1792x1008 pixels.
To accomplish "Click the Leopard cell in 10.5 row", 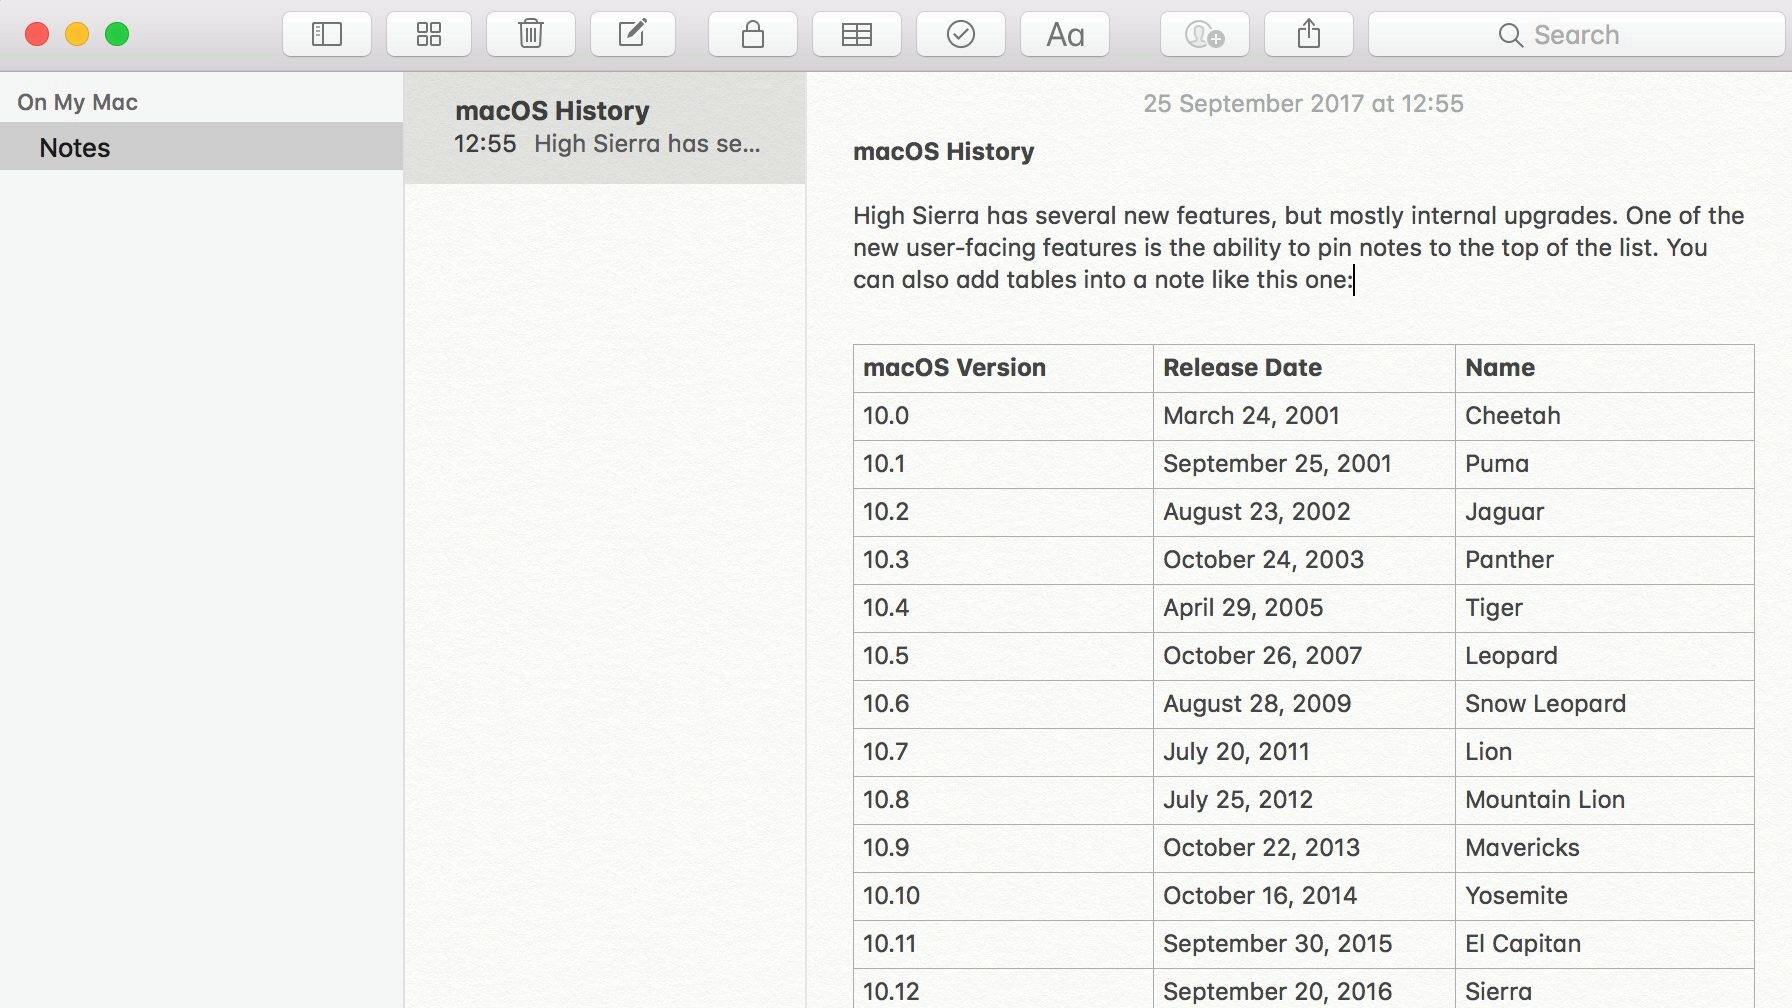I will (x=1605, y=656).
